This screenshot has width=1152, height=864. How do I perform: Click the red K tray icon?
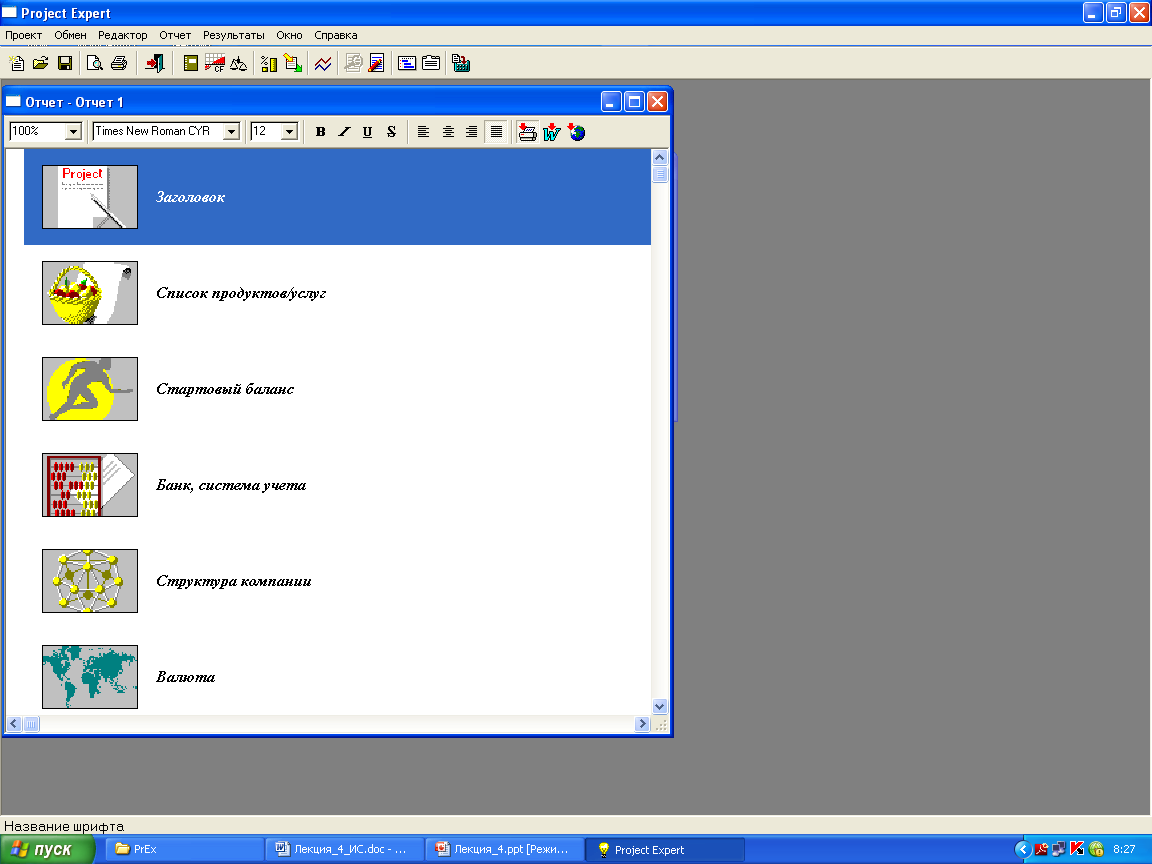tap(1077, 849)
